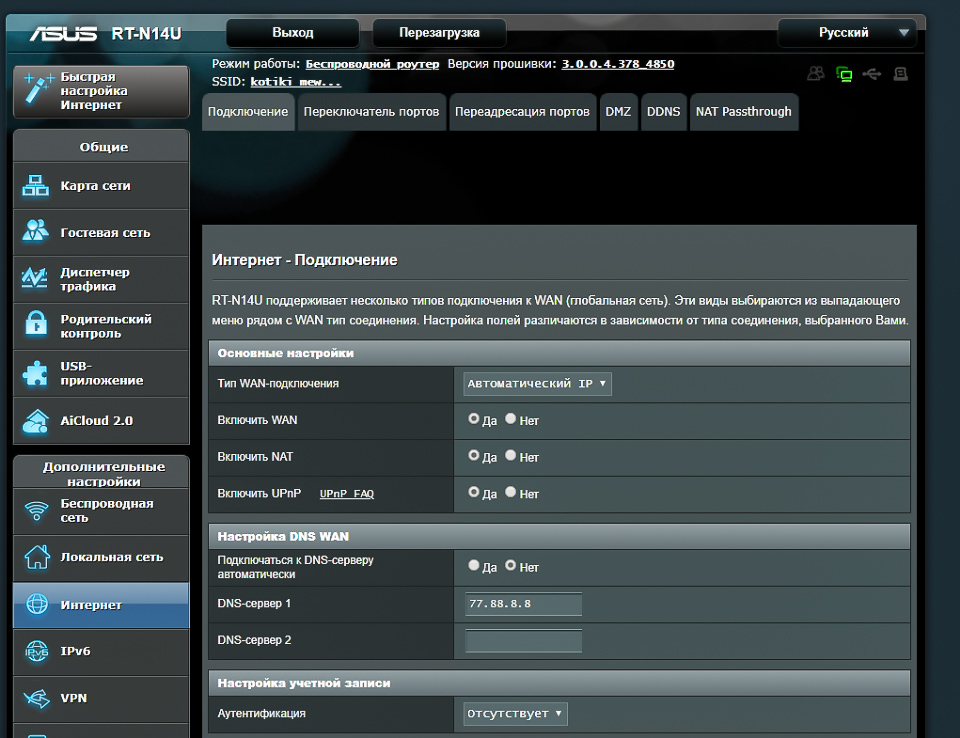
Task: Click the Traffic Manager graph icon
Action: (35, 279)
